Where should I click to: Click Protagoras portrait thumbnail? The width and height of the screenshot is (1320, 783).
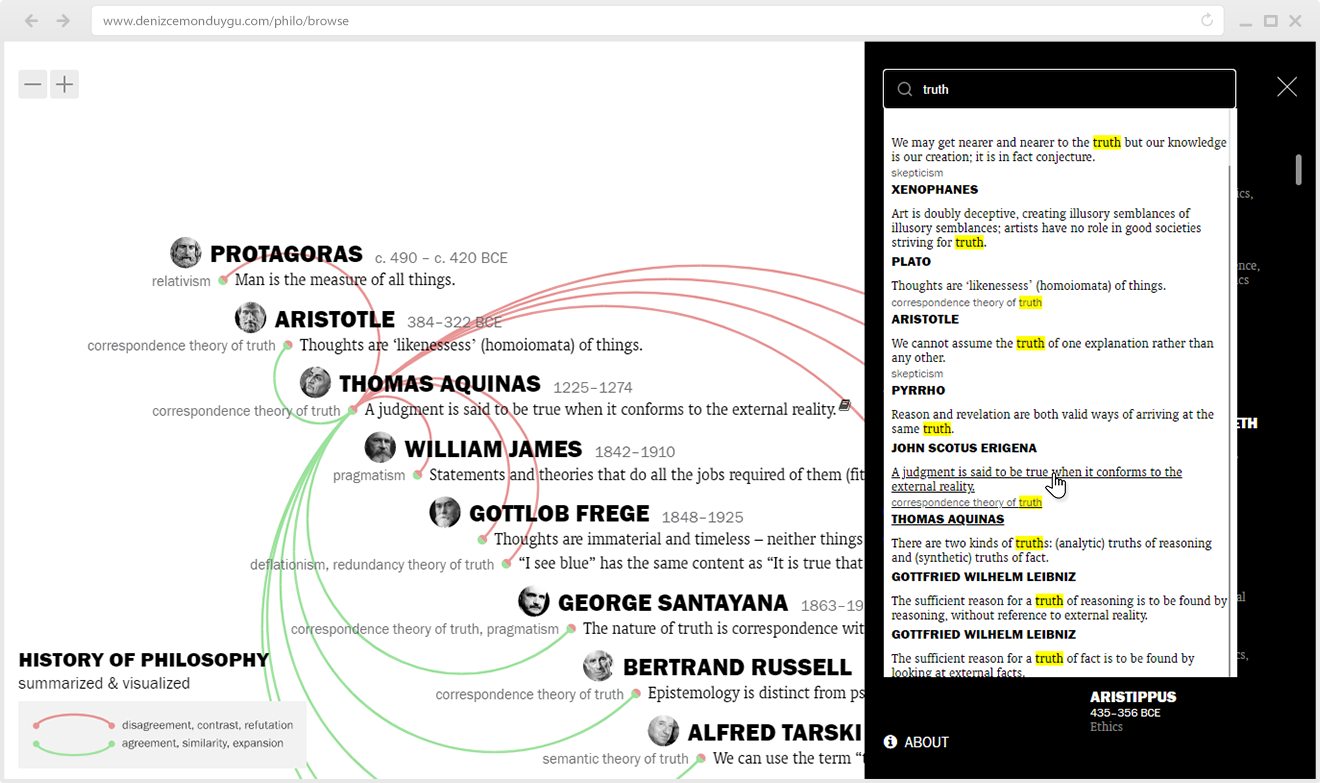pos(186,253)
